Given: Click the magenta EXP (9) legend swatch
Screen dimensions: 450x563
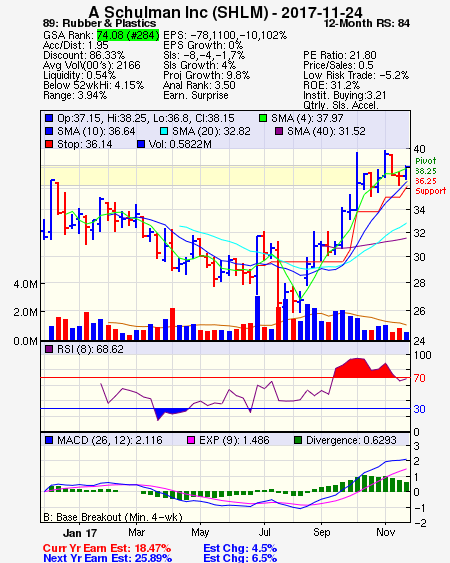Looking at the screenshot, I should point(191,440).
